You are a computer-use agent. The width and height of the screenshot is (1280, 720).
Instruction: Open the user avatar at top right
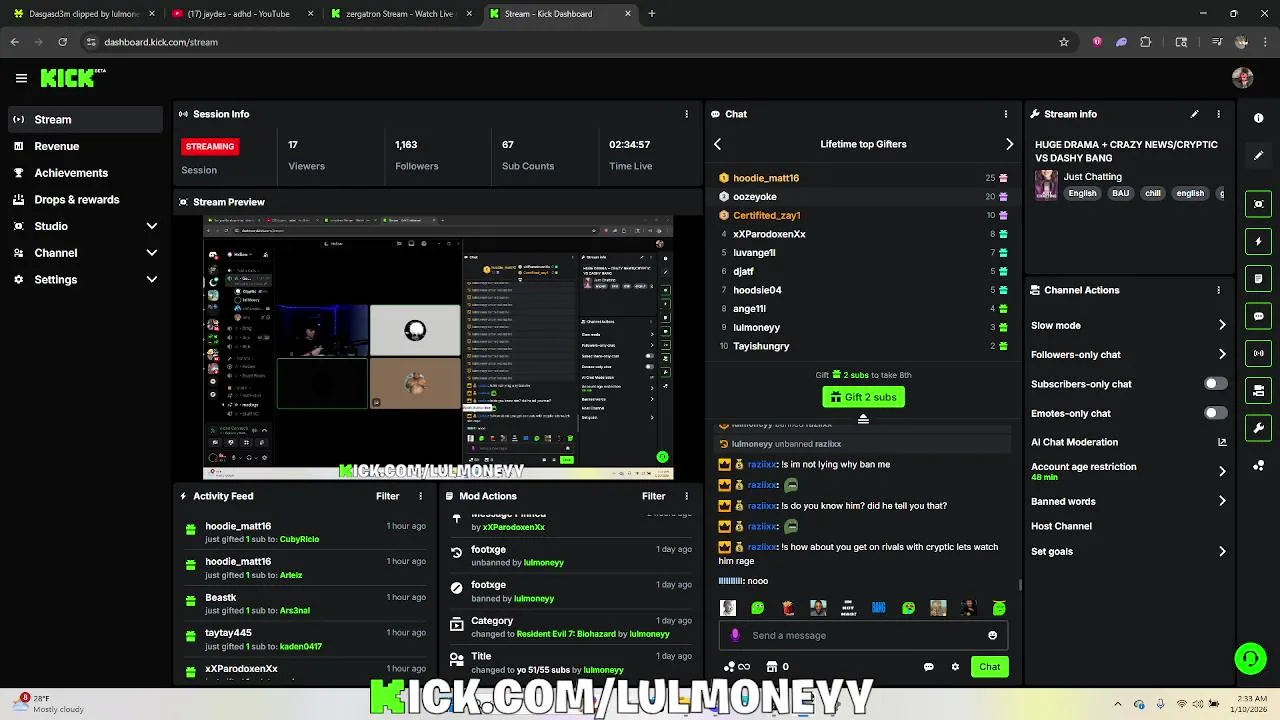tap(1243, 78)
